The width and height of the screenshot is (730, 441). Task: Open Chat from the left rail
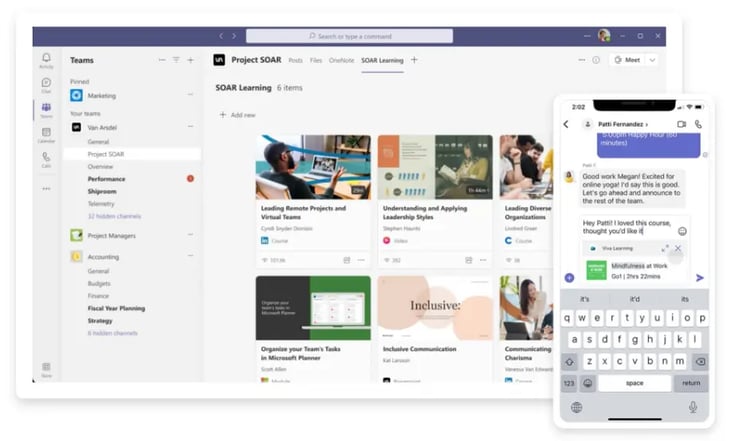tap(46, 84)
